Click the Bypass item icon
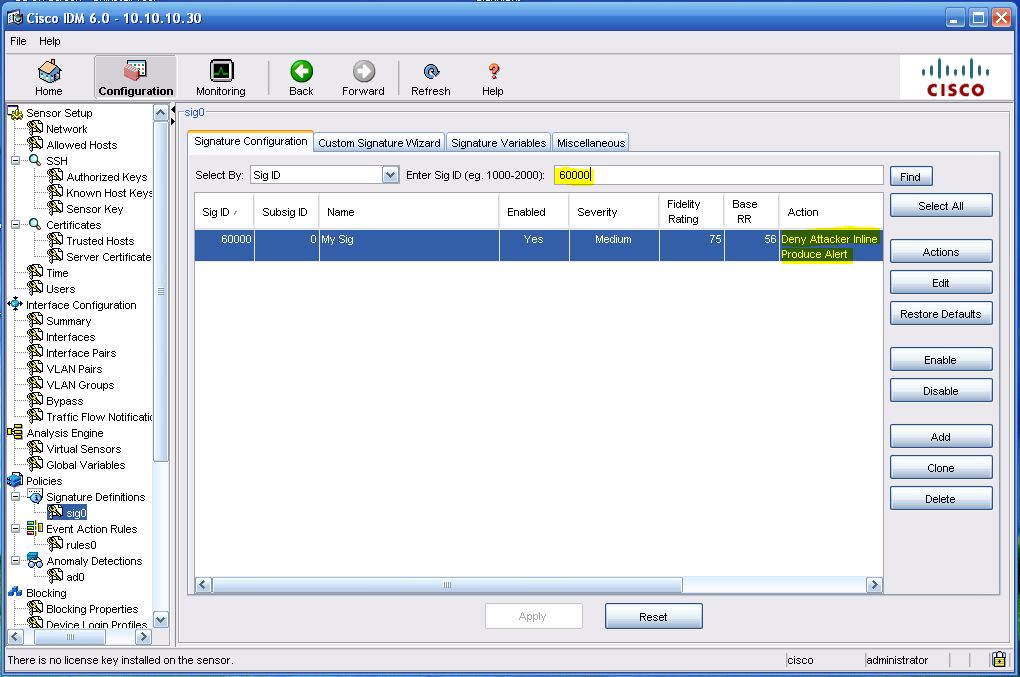Screen dimensions: 1020x677 coord(35,400)
